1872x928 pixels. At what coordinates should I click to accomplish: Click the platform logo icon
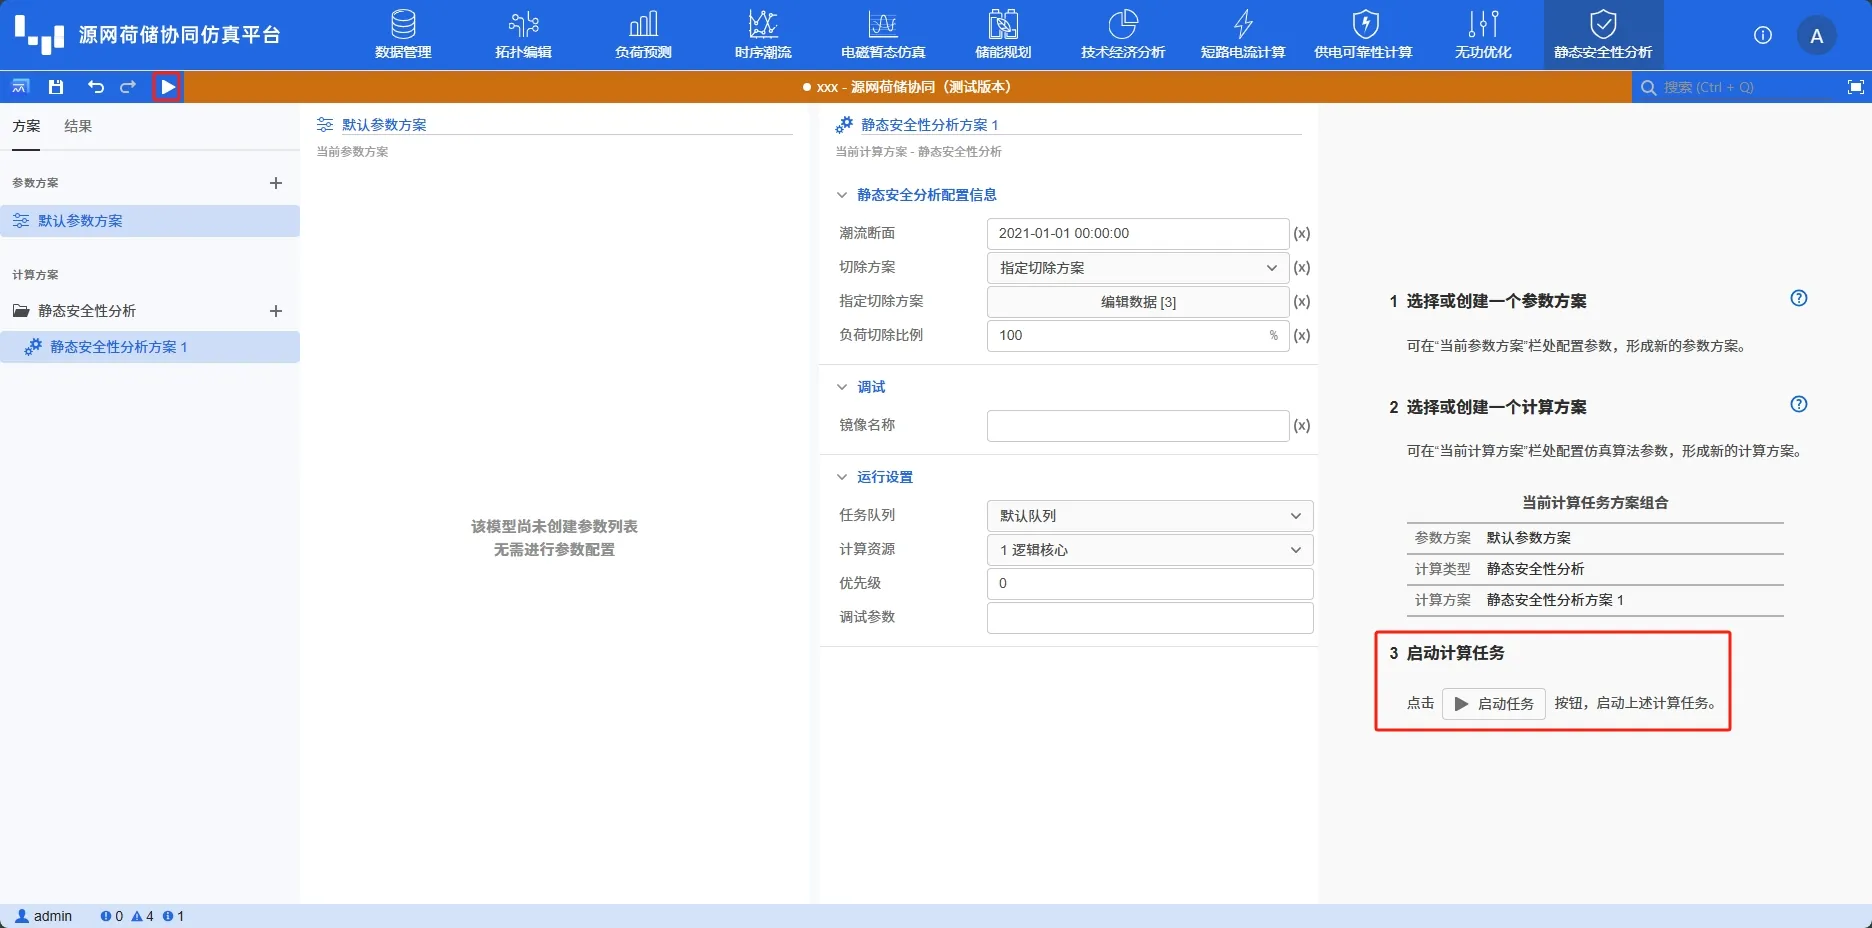[x=39, y=35]
